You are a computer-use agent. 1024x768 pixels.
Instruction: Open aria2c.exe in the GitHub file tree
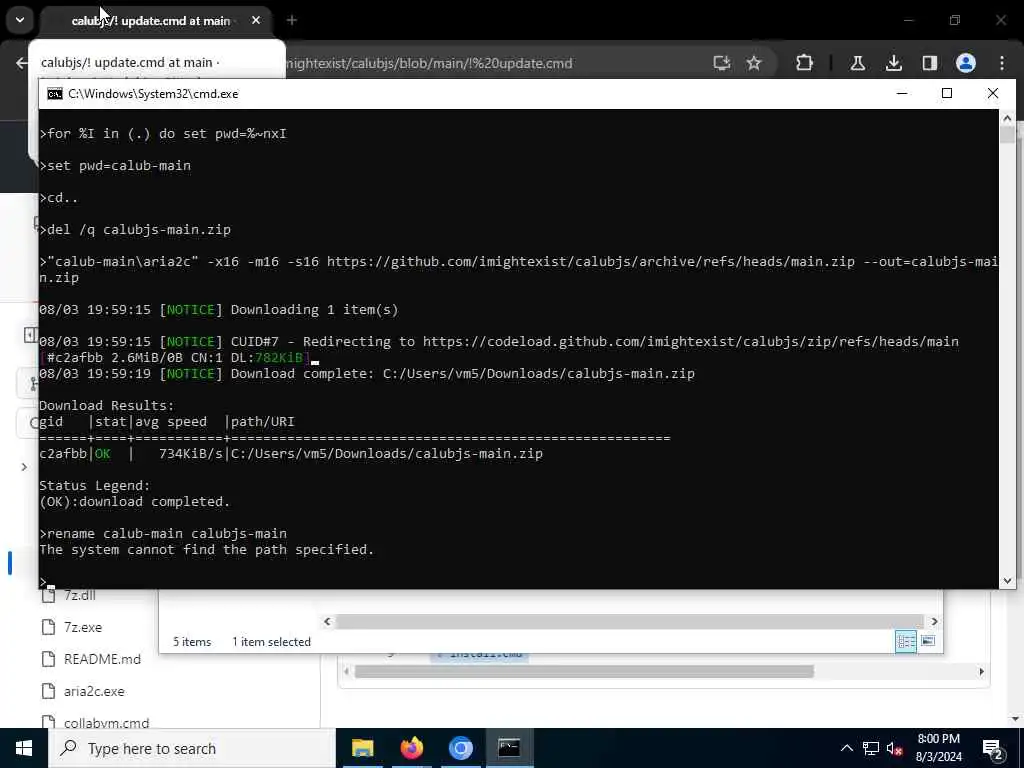coord(93,691)
